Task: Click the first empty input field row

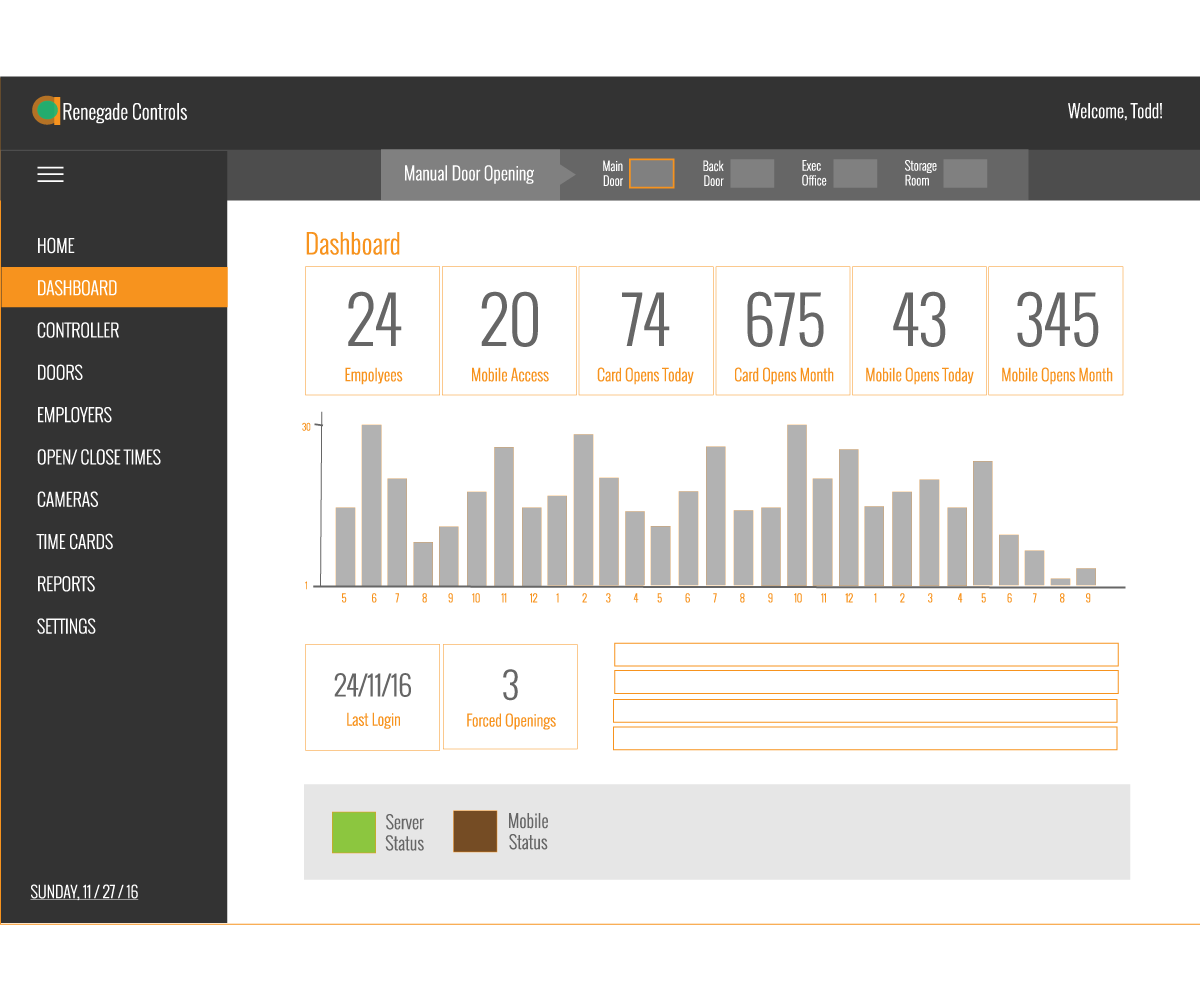Action: pos(866,654)
